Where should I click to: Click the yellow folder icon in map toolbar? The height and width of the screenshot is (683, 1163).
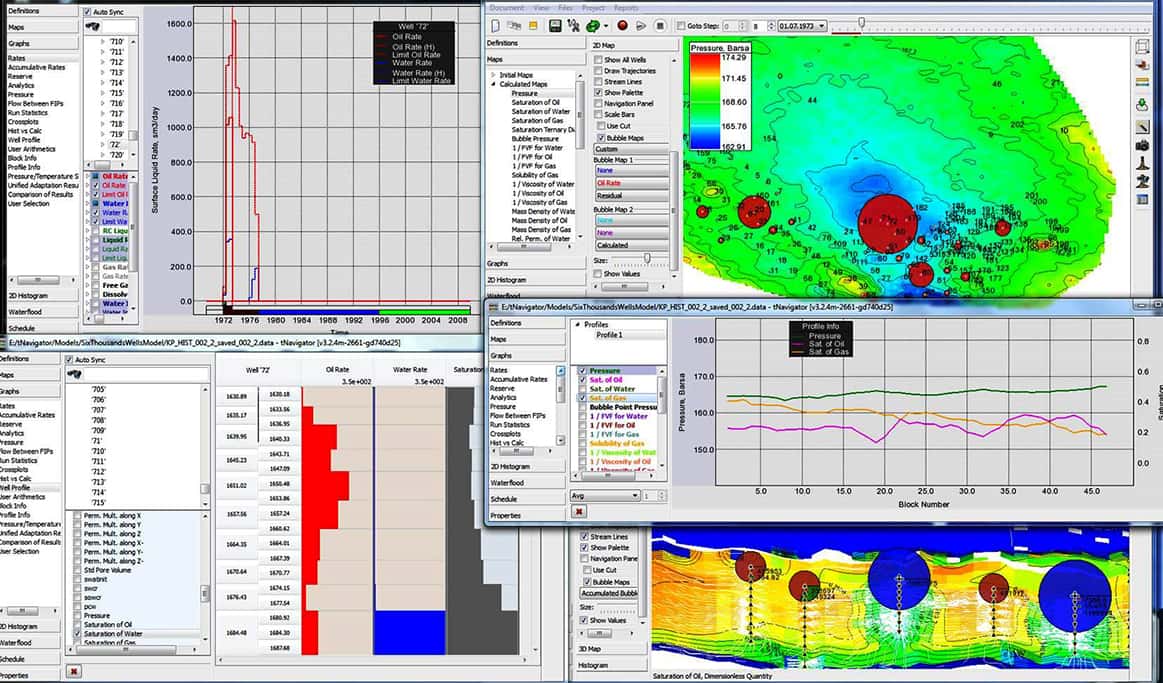click(533, 26)
